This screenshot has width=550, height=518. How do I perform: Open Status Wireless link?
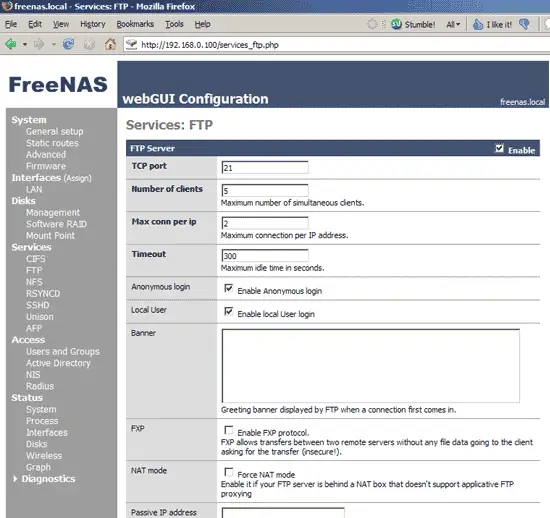coord(44,456)
